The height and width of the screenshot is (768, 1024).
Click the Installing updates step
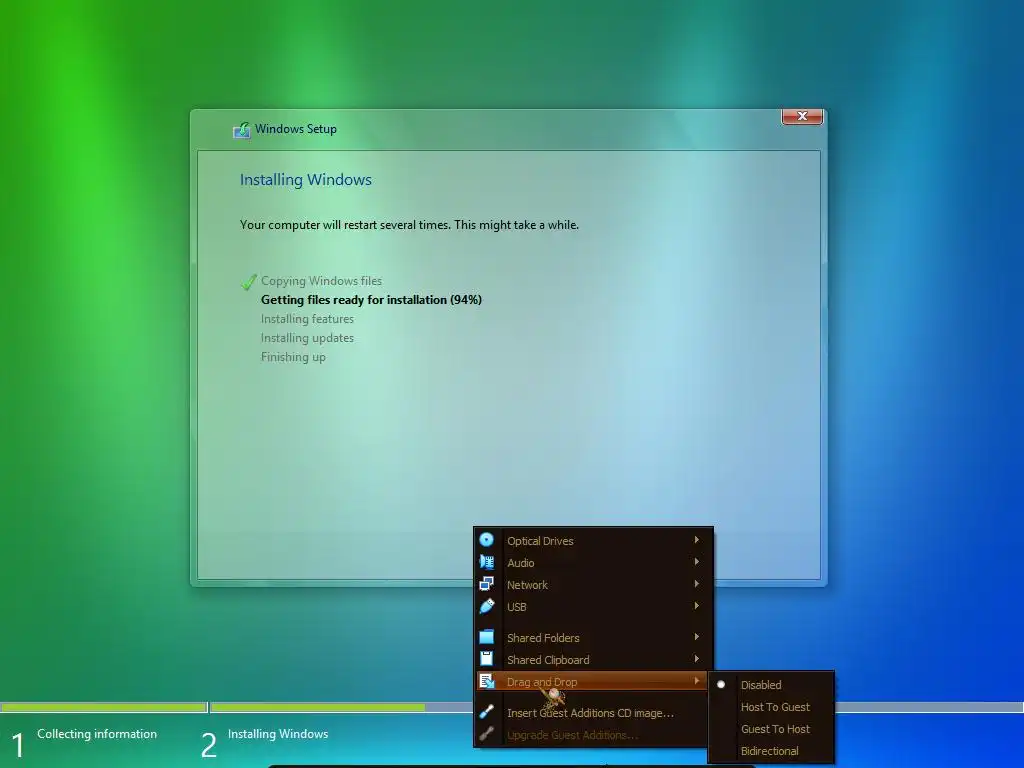[x=307, y=338]
